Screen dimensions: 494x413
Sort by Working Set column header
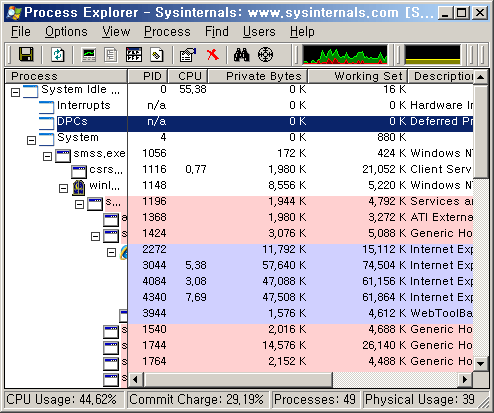coord(357,76)
